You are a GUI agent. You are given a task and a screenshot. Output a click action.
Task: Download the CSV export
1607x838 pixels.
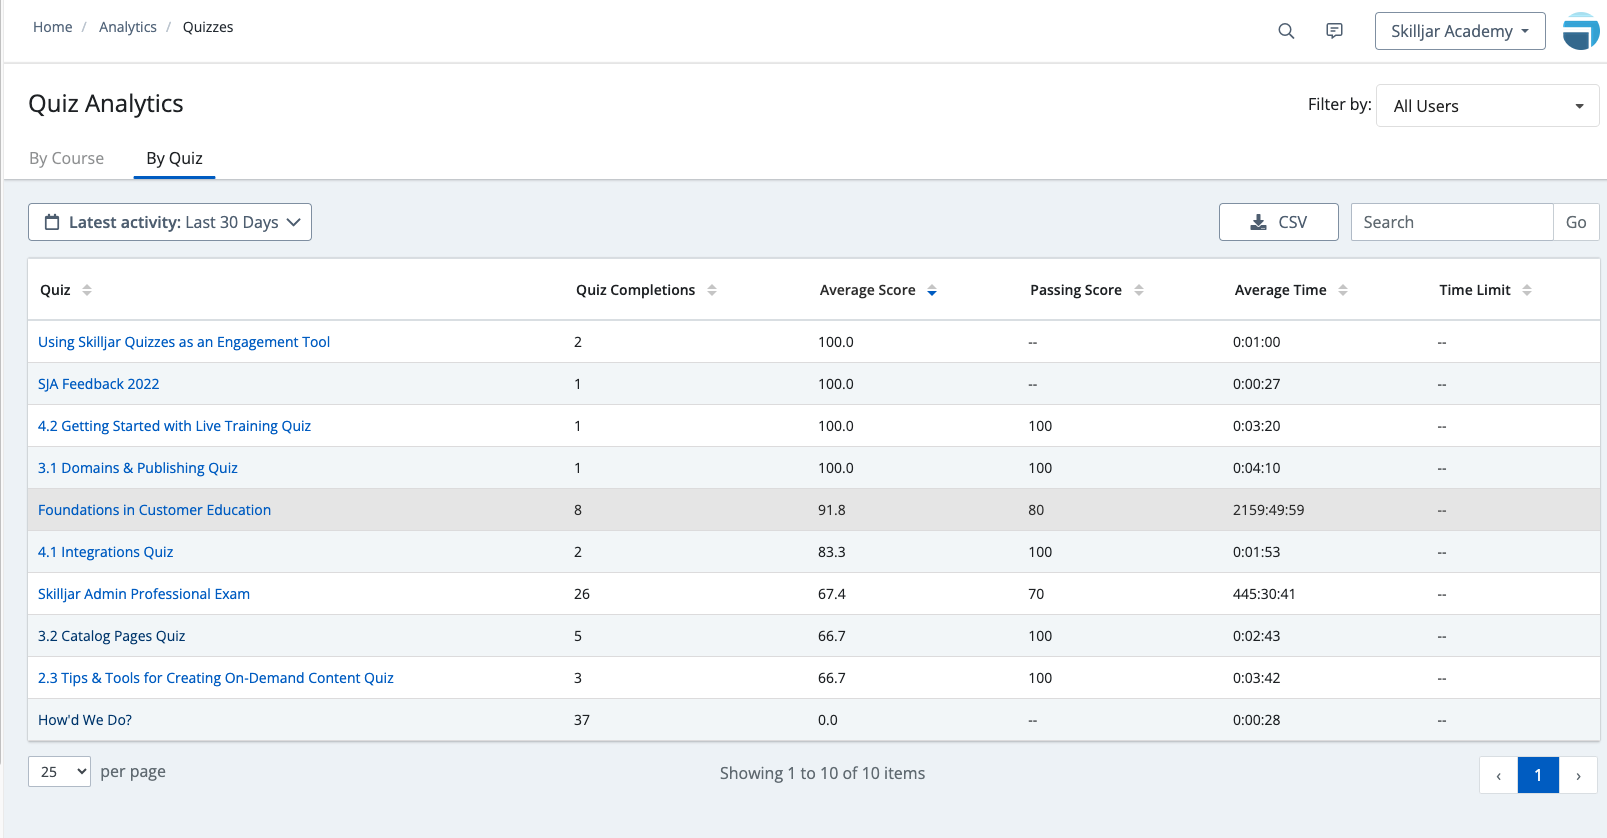point(1279,222)
